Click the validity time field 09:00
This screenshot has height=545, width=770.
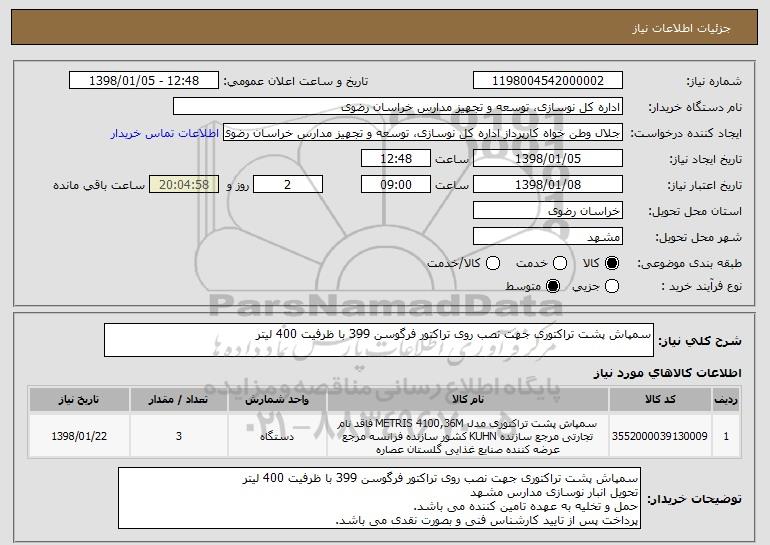pos(396,185)
